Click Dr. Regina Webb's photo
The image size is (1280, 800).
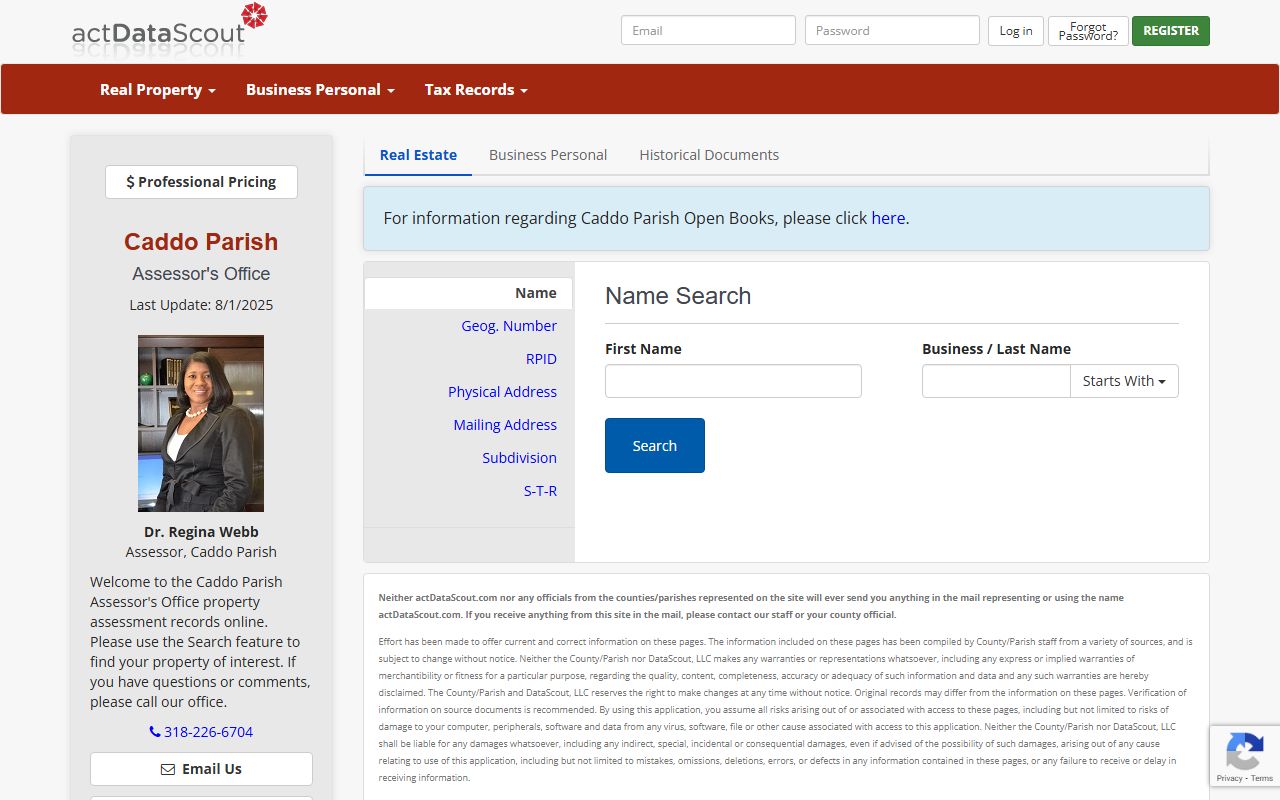point(201,423)
